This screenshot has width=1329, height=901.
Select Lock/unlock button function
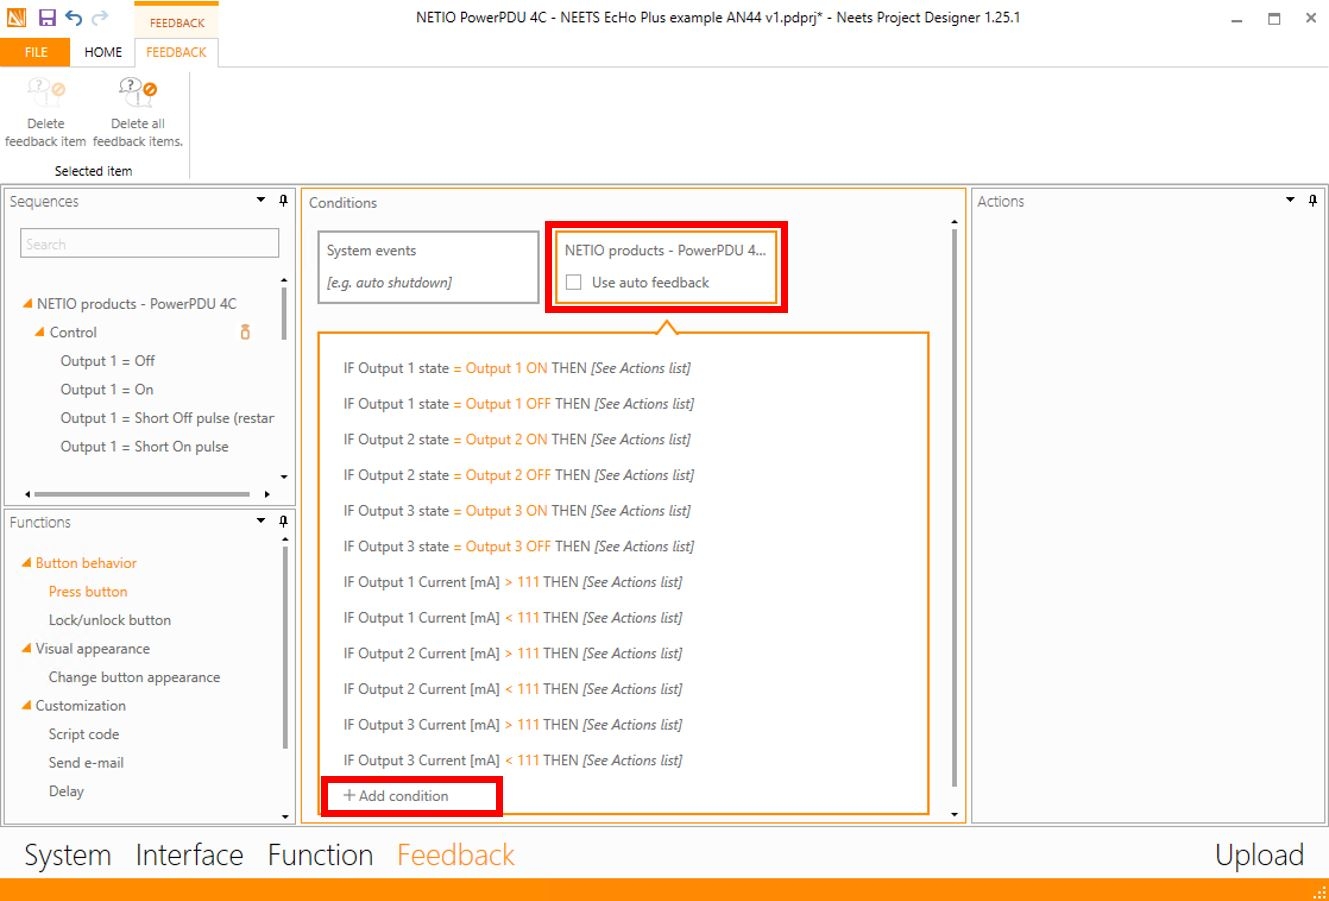pyautogui.click(x=110, y=621)
